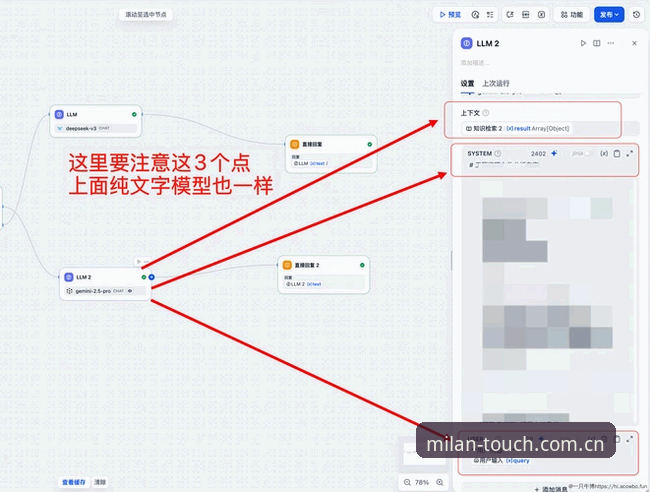The image size is (650, 492).
Task: Click the blue LLM icon on the LLM node
Action: 59,114
